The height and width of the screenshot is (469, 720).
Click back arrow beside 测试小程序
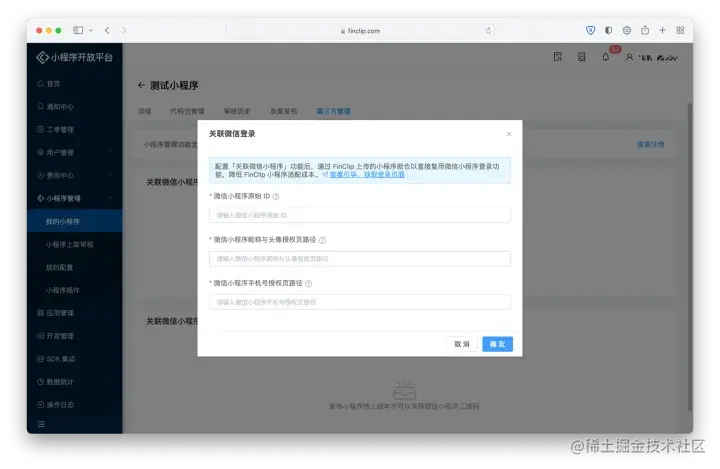coord(141,85)
